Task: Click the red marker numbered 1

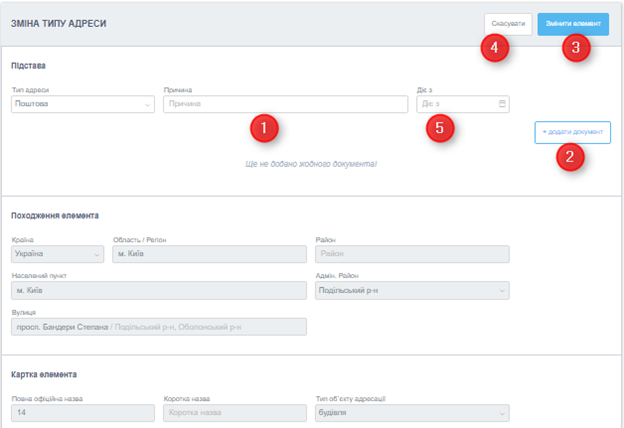Action: pos(263,128)
